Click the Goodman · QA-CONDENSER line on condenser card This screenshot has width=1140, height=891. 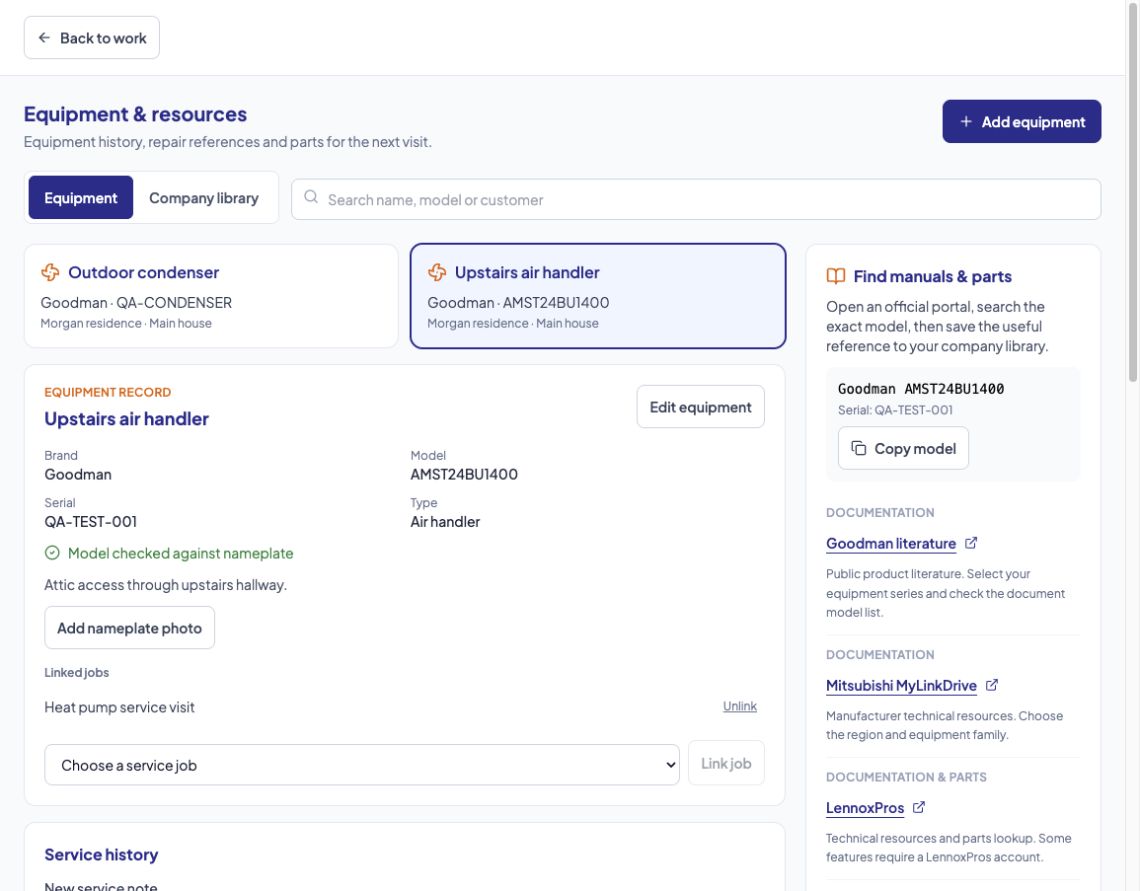[x=136, y=302]
